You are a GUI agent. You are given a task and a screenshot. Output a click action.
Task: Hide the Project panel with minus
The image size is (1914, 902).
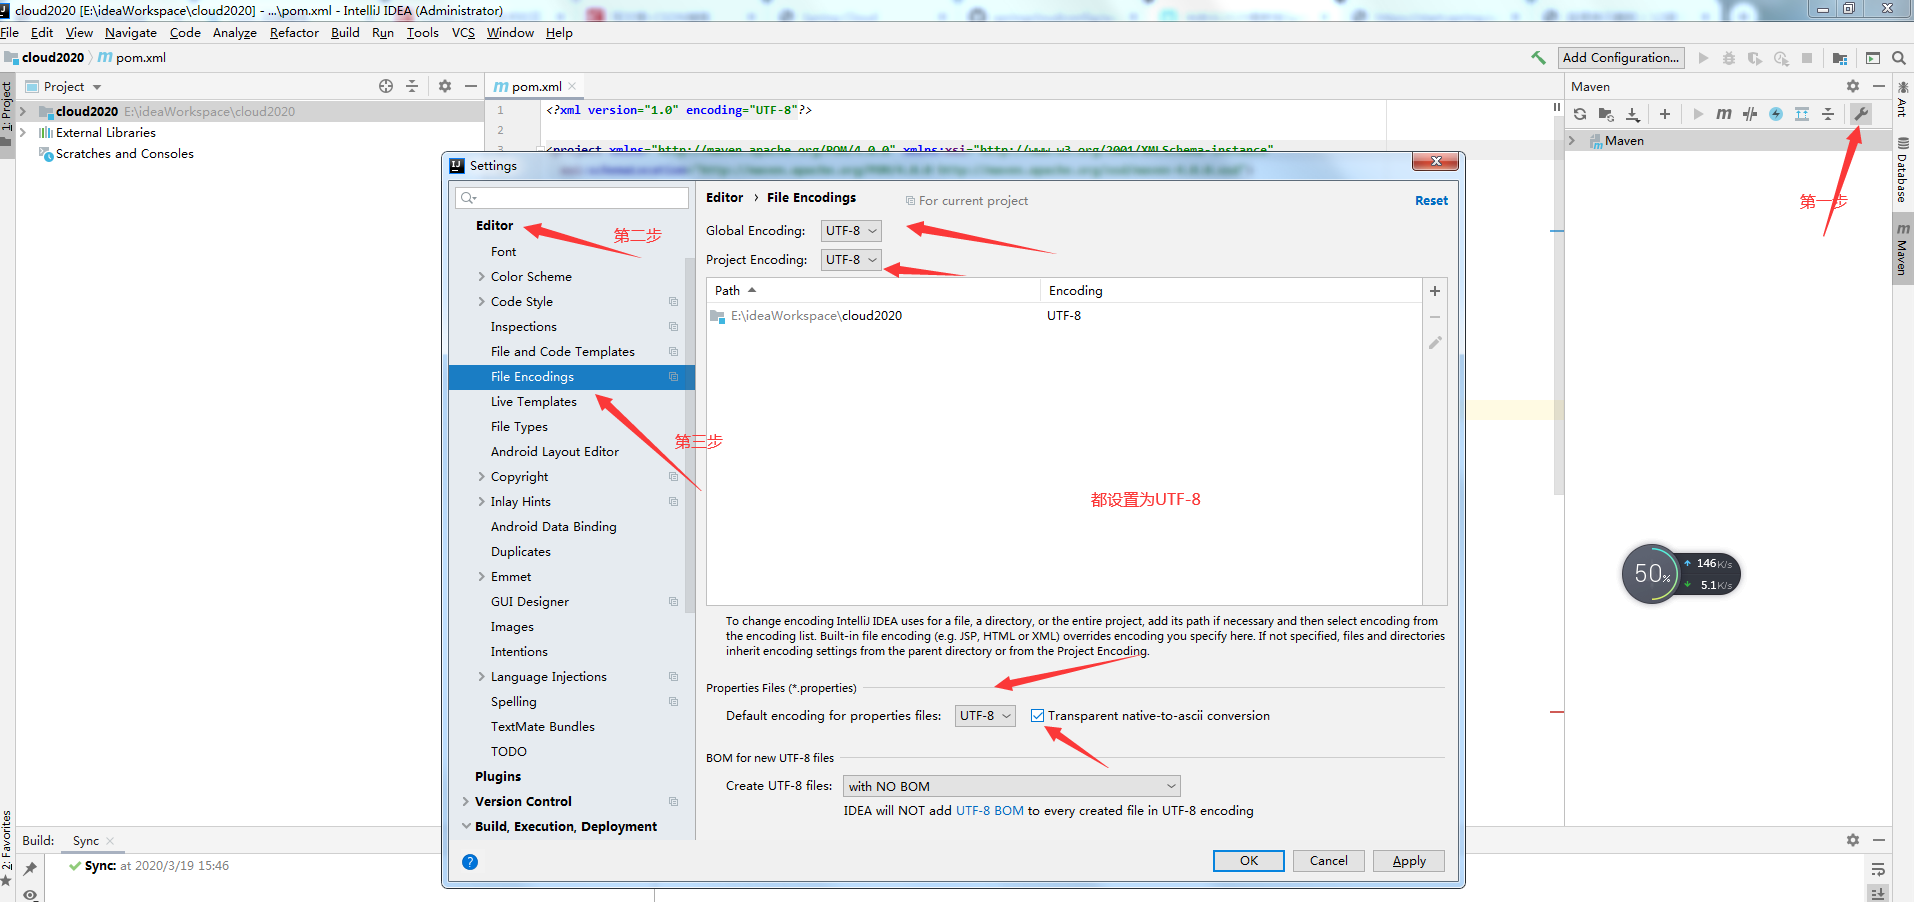coord(471,86)
